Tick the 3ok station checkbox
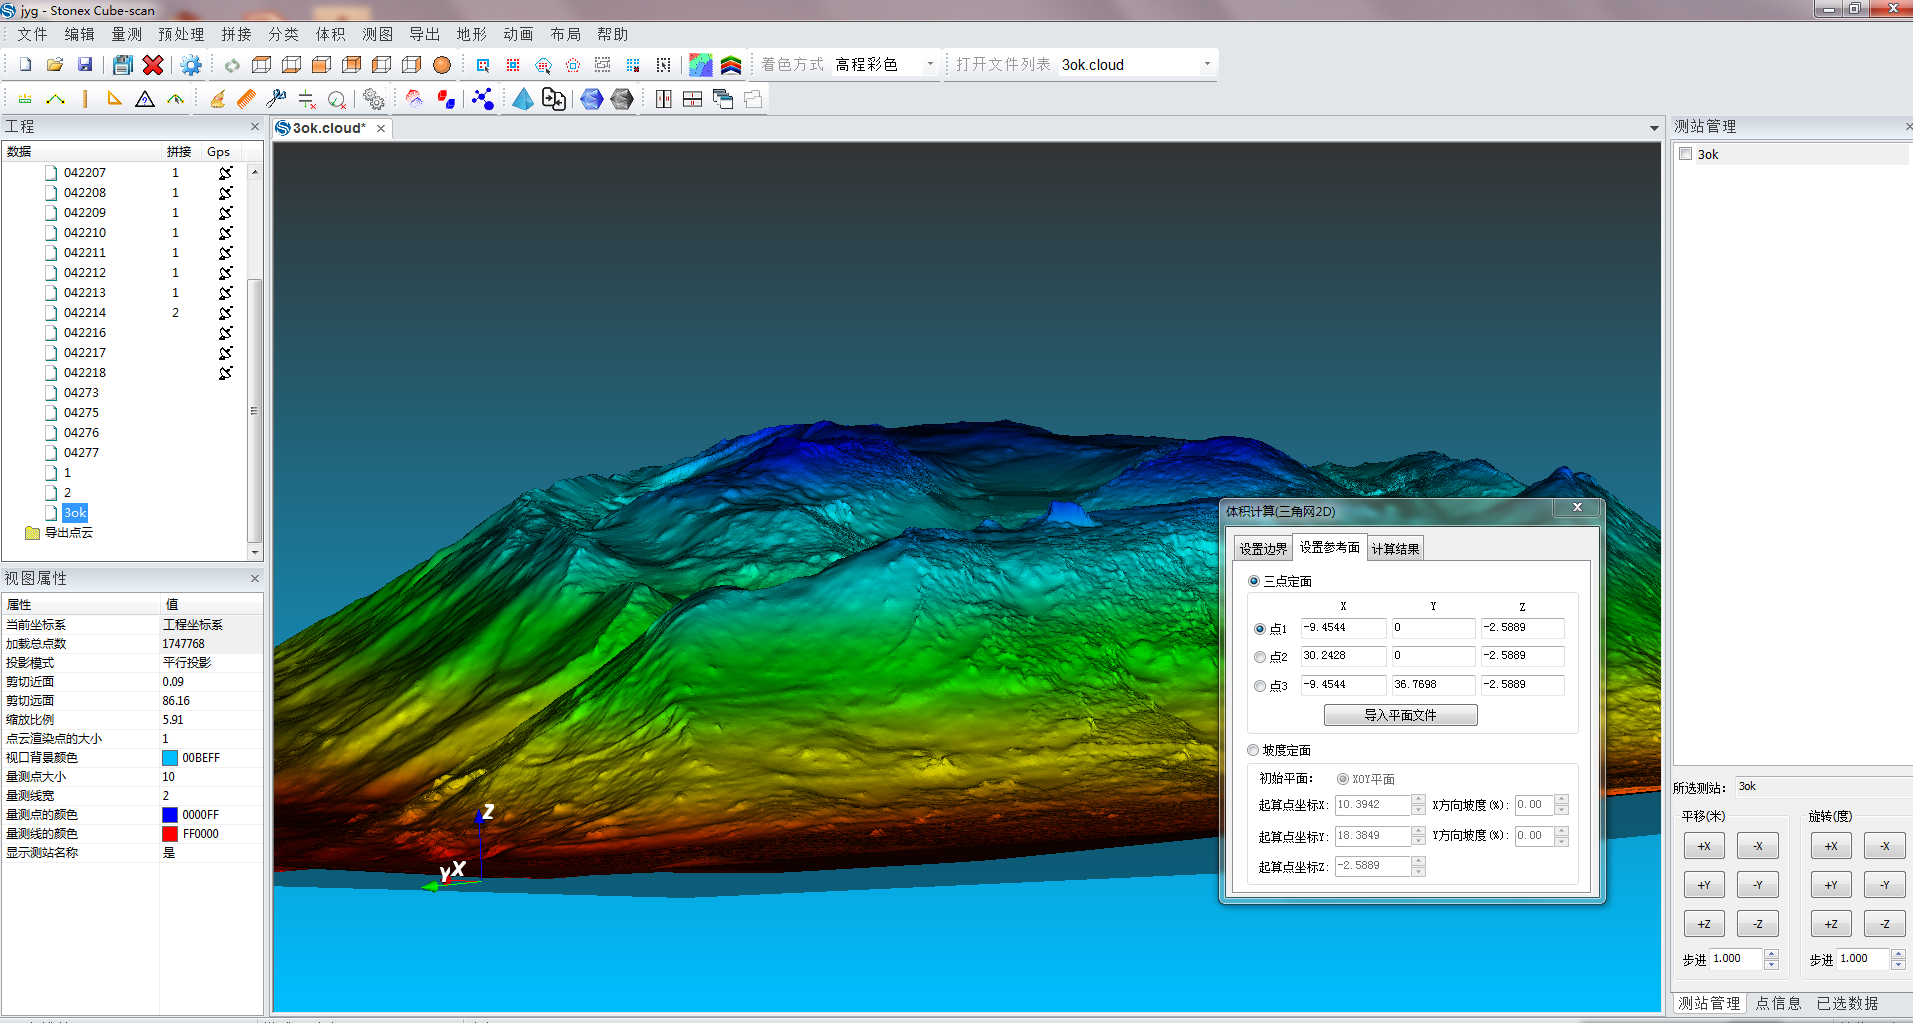 coord(1686,154)
